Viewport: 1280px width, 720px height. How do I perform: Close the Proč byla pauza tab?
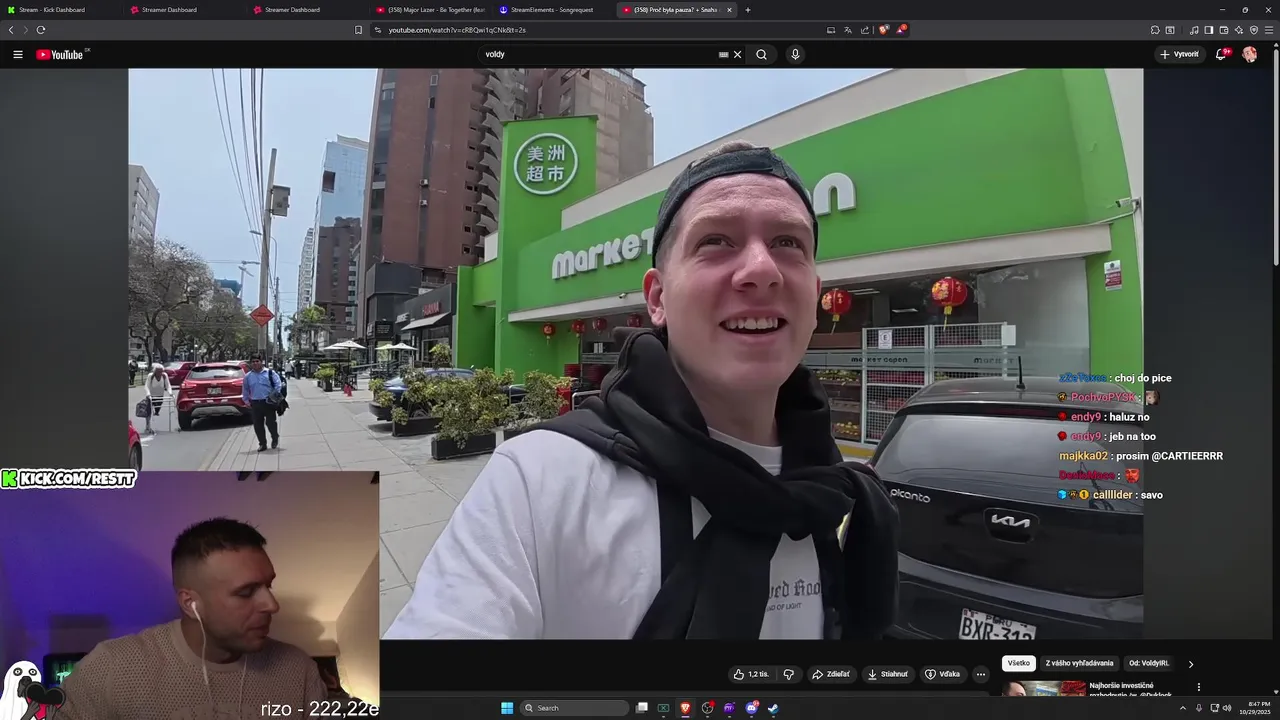tap(729, 10)
